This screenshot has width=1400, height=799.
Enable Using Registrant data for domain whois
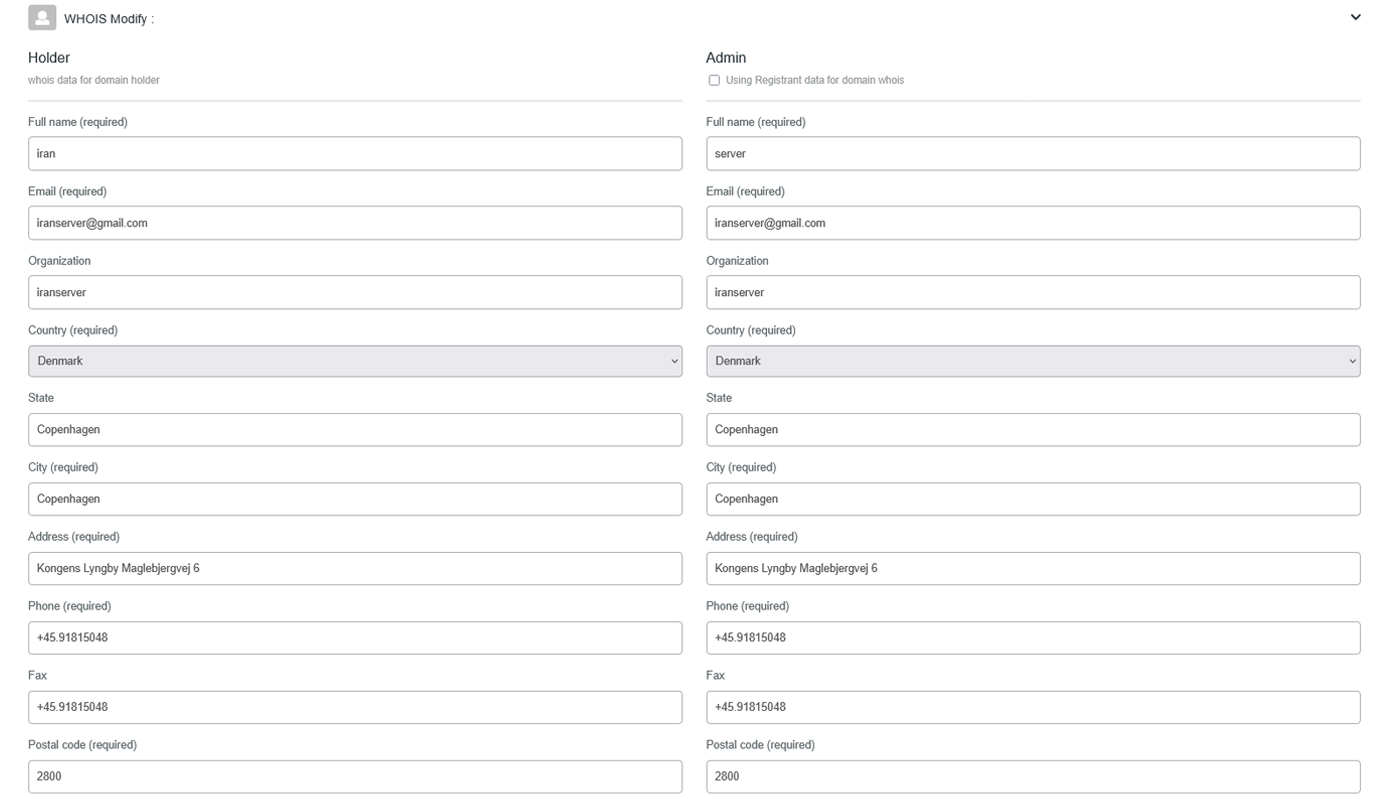click(x=714, y=80)
